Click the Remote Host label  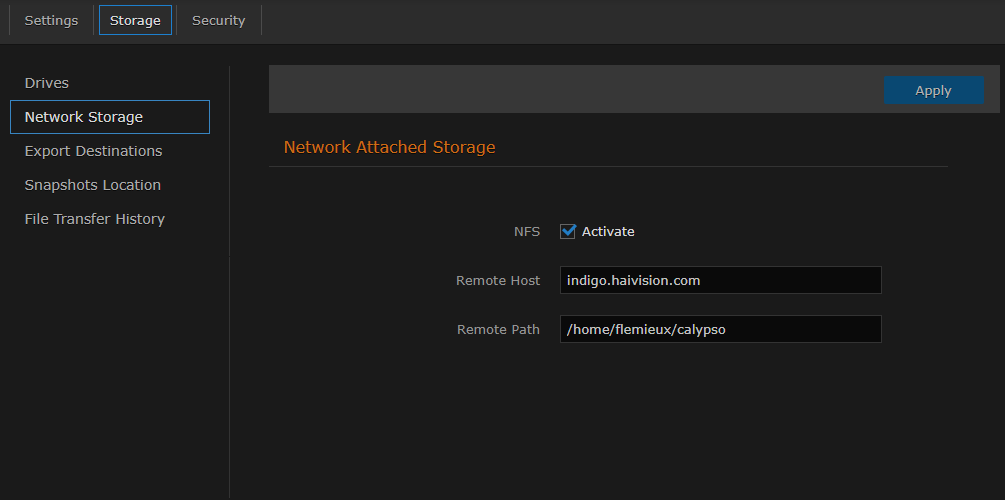497,281
